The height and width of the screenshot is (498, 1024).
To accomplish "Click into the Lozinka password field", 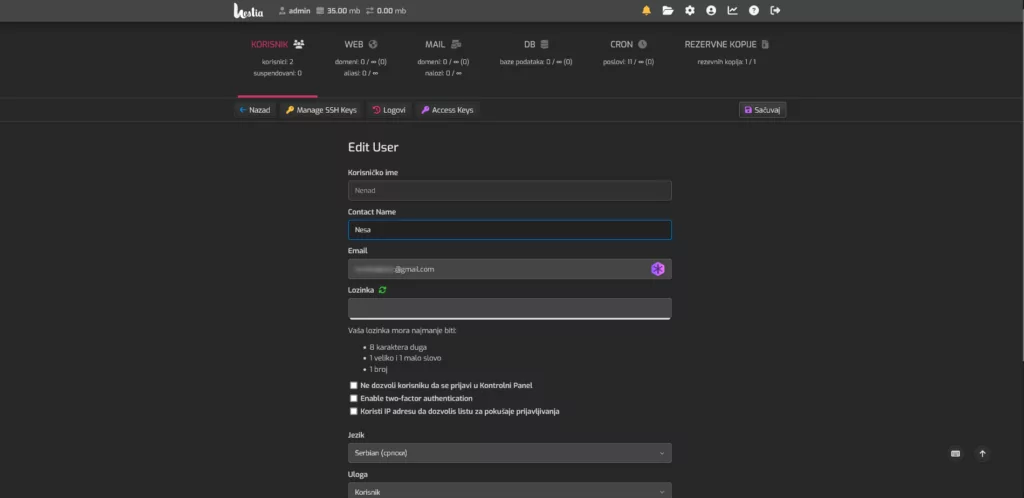I will pyautogui.click(x=509, y=308).
